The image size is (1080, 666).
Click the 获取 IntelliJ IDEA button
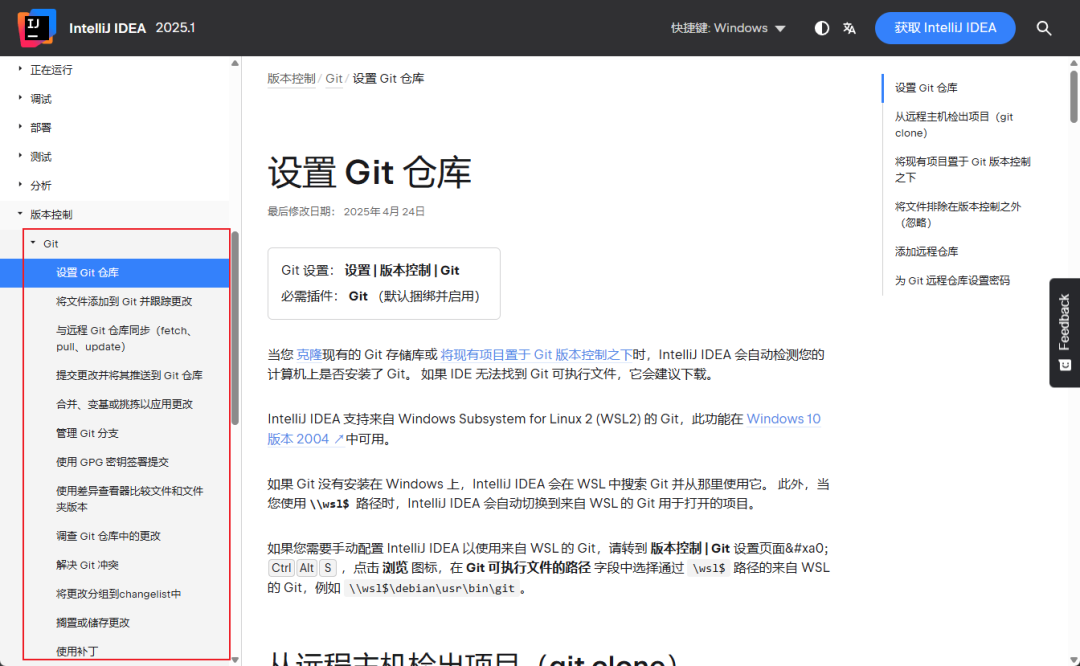945,28
